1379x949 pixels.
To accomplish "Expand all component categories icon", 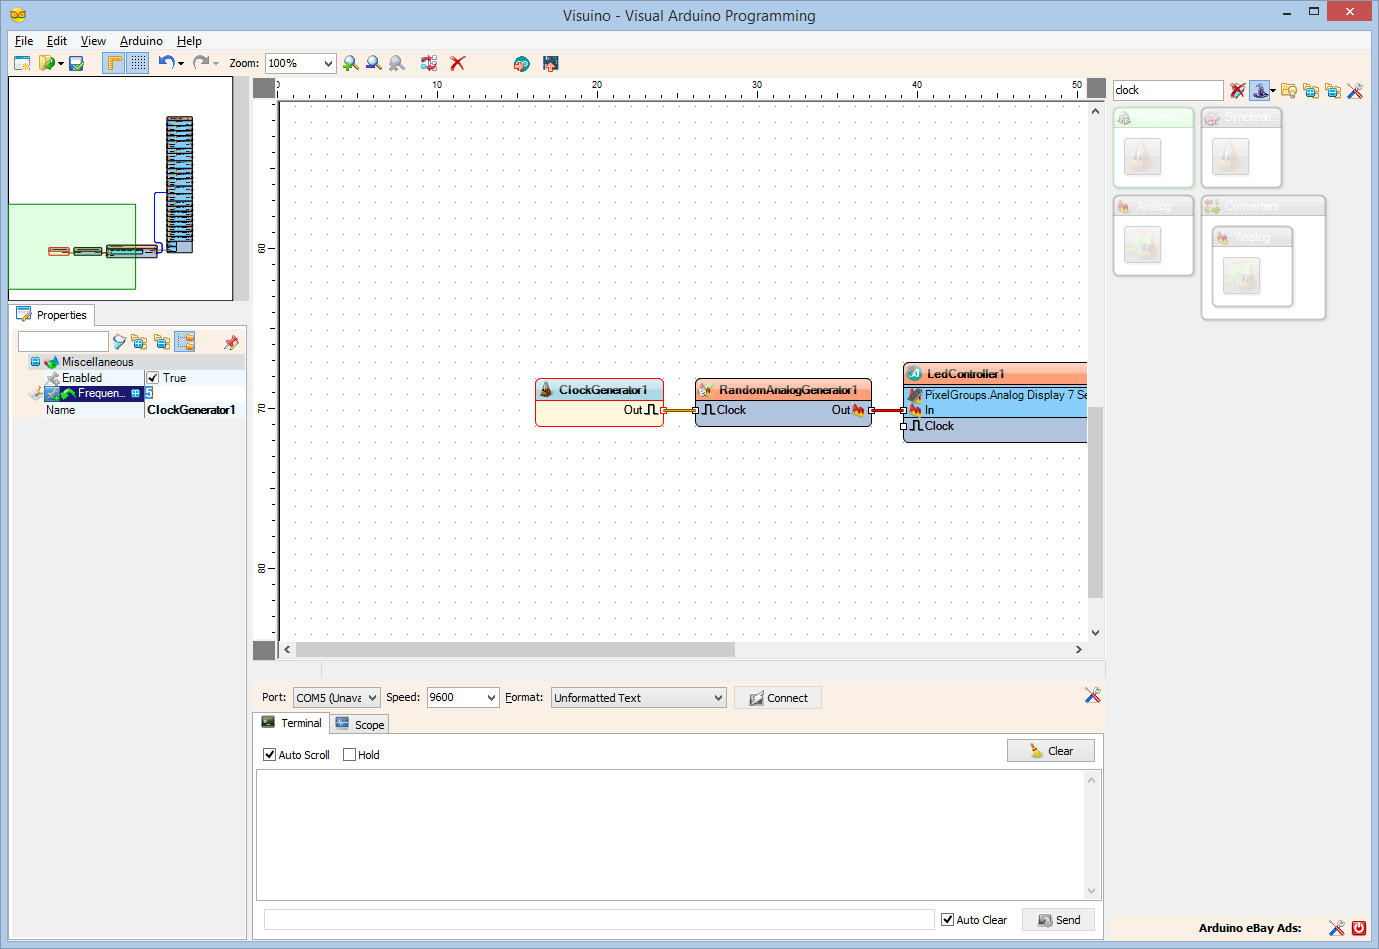I will pos(1311,90).
